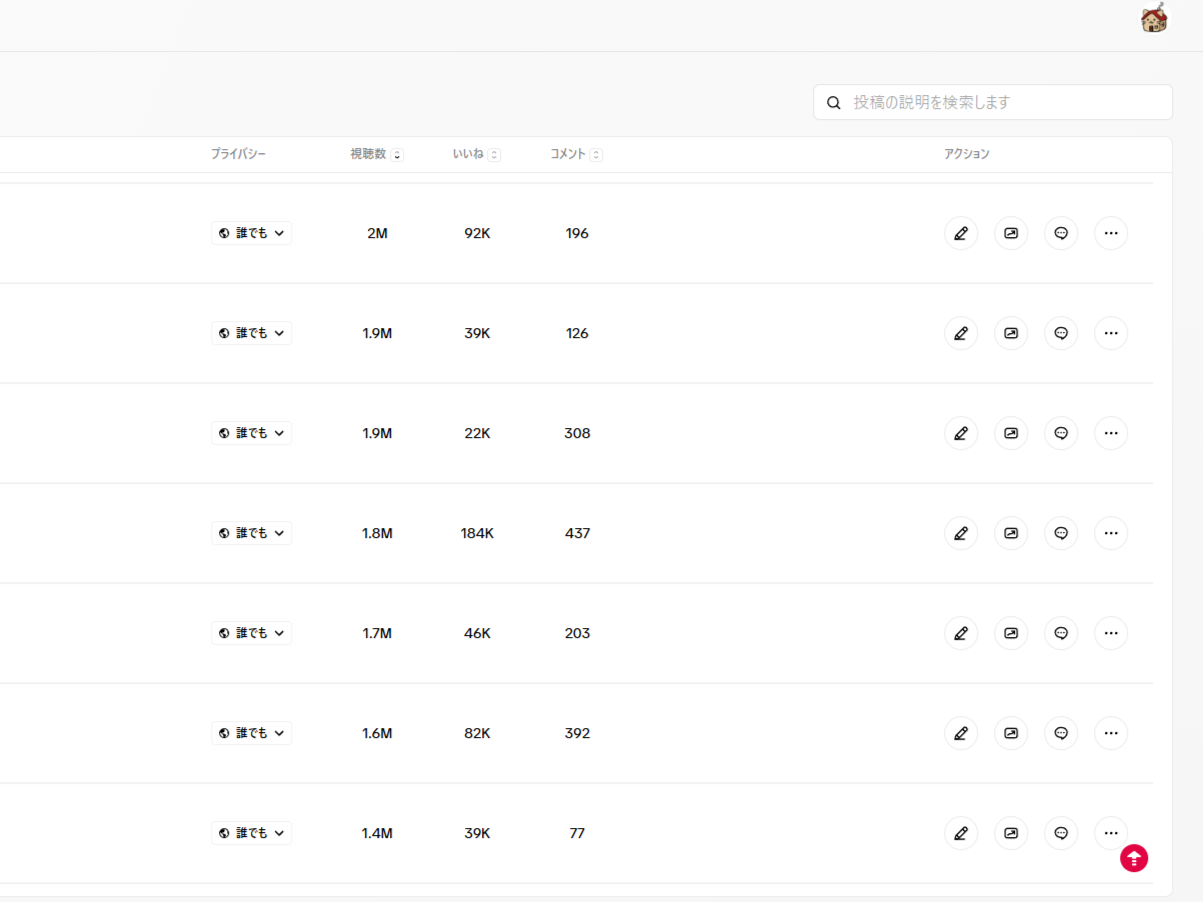The width and height of the screenshot is (1203, 902).
Task: Edit the post with 126 comments
Action: 961,333
